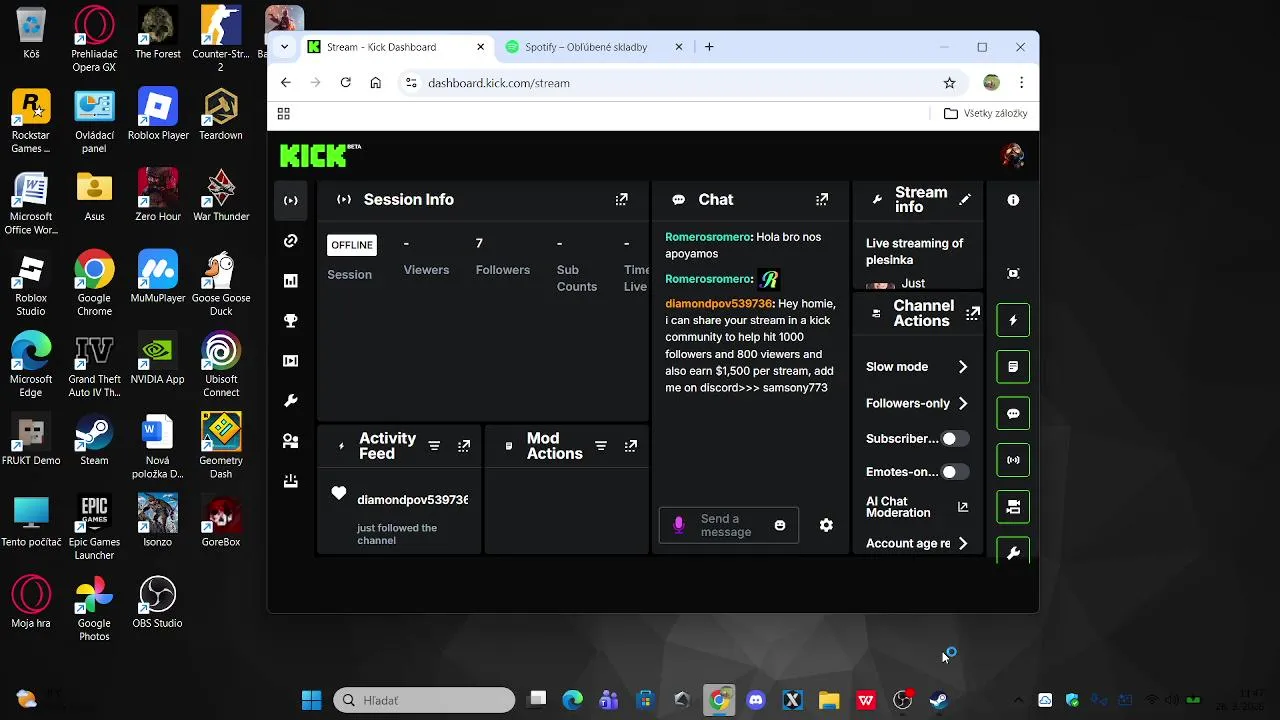1280x720 pixels.
Task: Pop out the Activity Feed panel
Action: click(464, 446)
